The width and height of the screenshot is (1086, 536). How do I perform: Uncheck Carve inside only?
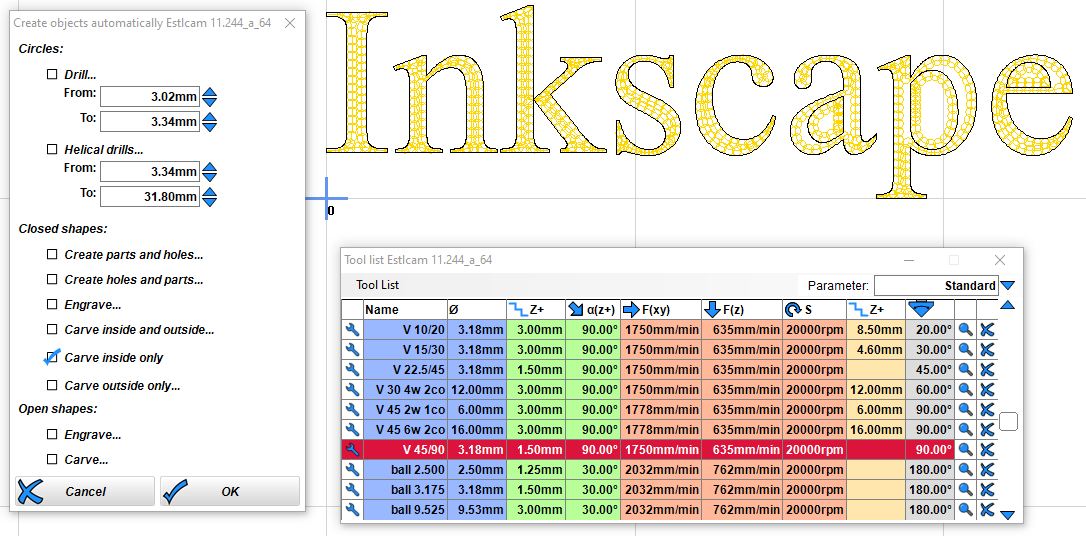52,357
